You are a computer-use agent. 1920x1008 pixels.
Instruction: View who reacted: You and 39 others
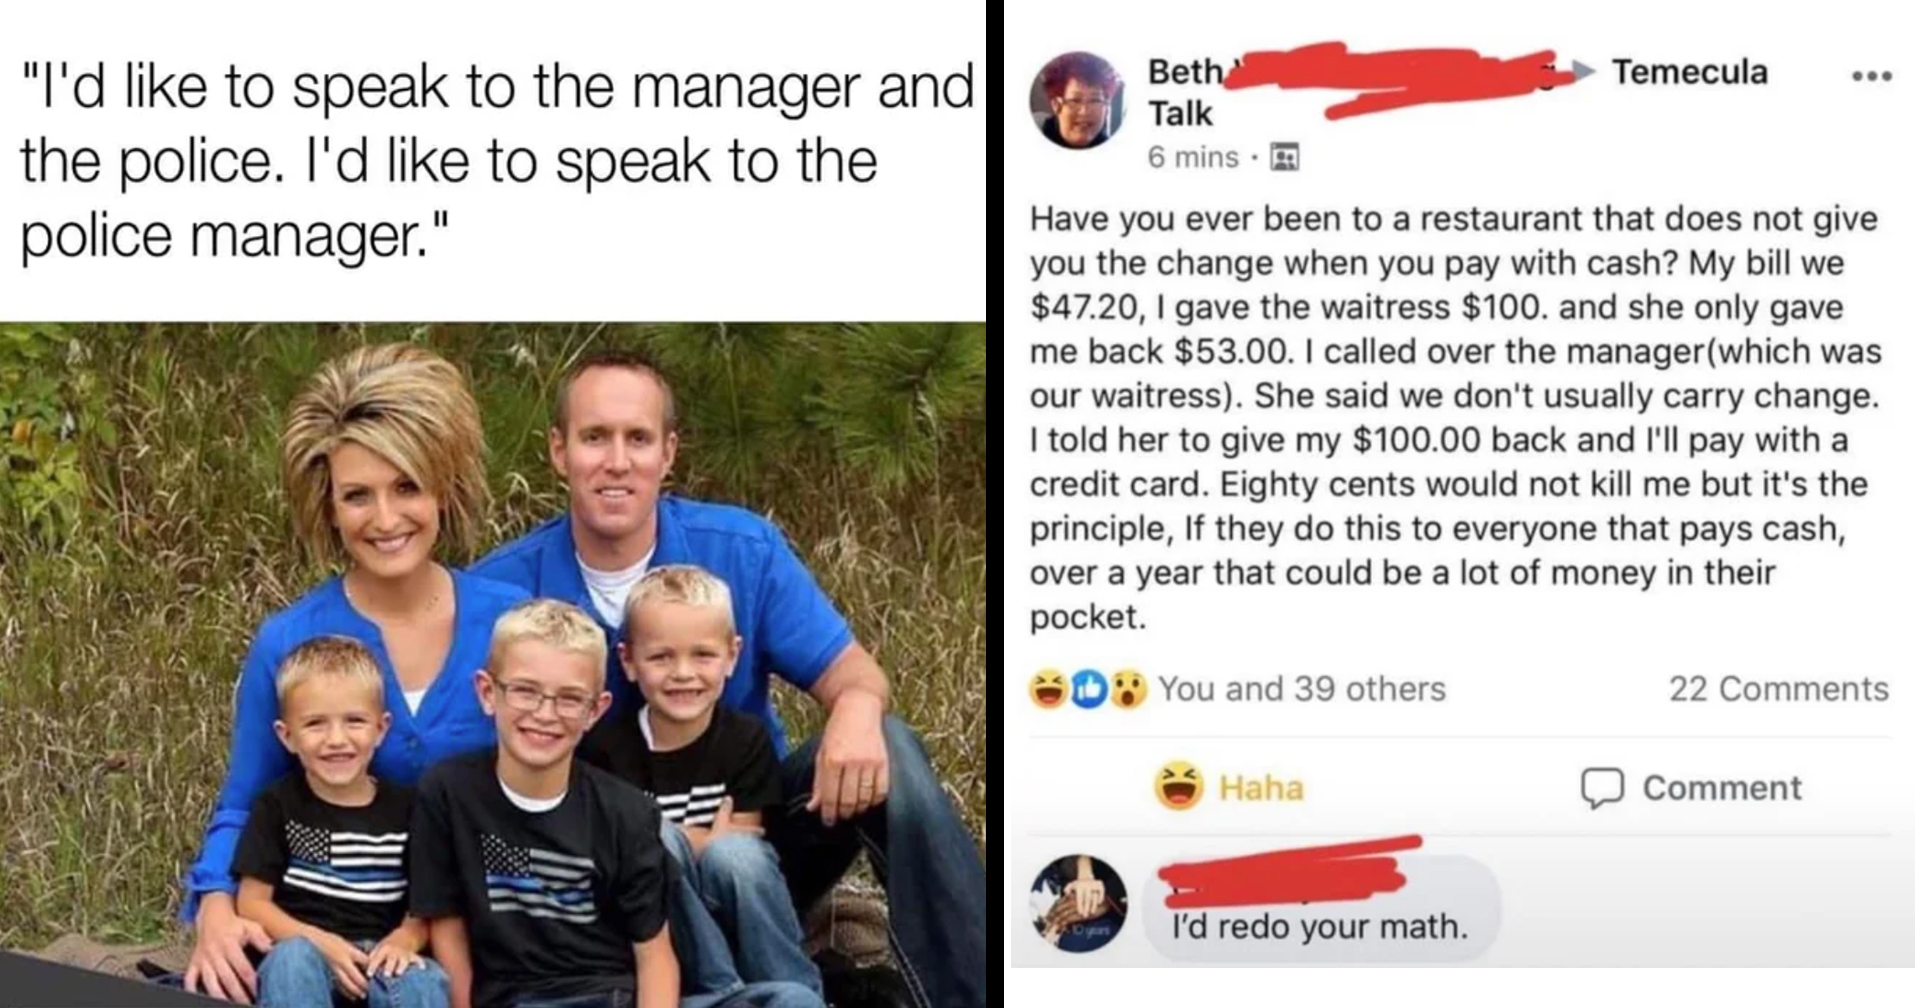point(1302,689)
